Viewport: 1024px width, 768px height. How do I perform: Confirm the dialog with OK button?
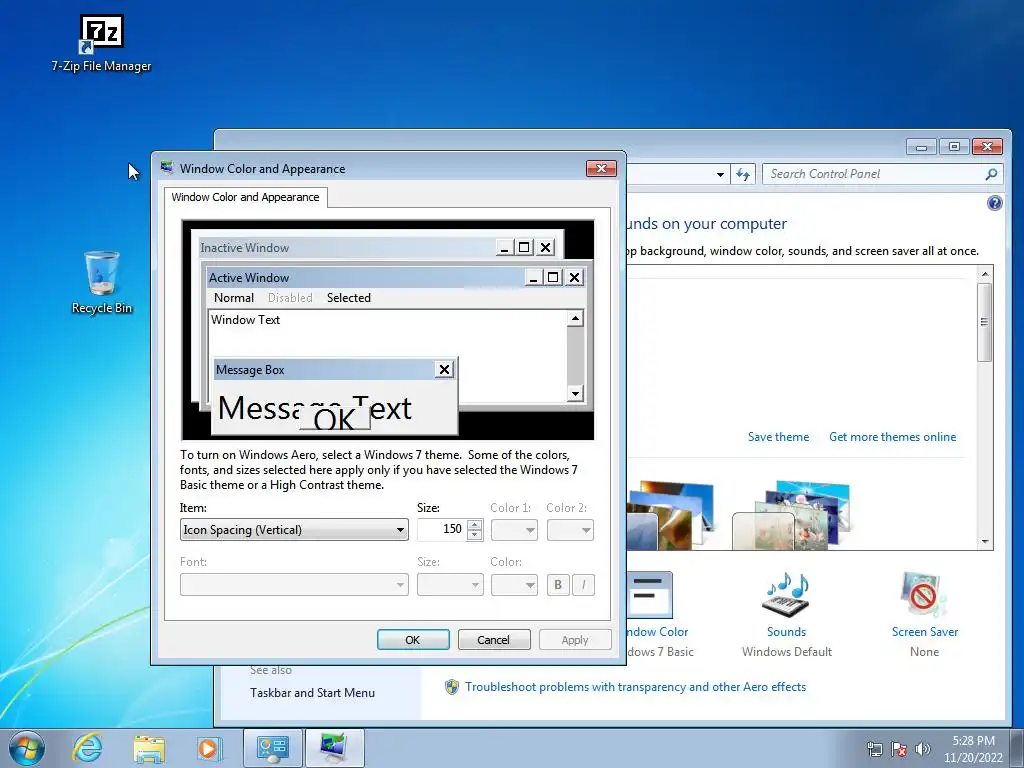coord(413,640)
